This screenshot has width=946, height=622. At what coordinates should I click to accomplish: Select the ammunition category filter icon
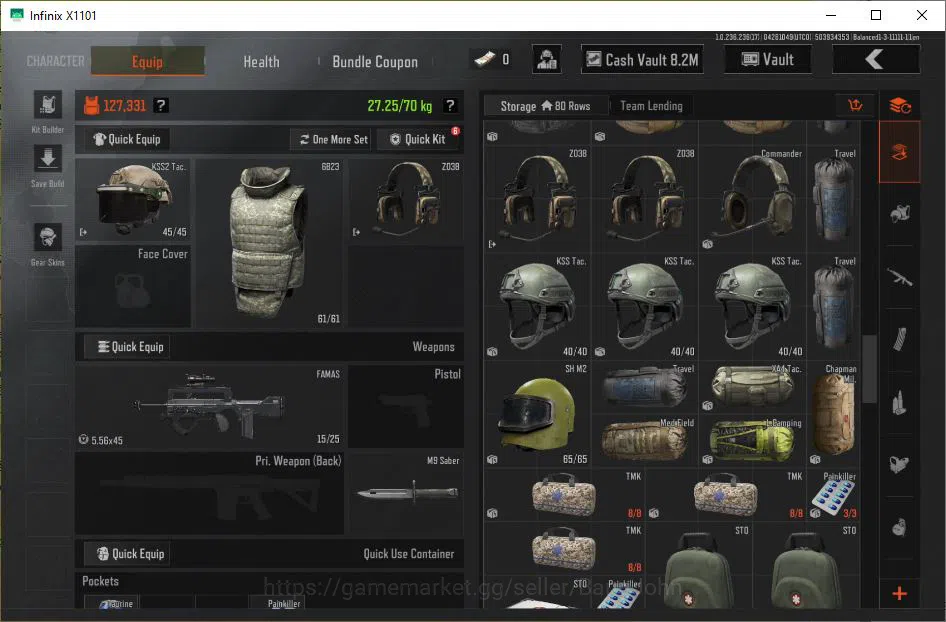coord(900,402)
